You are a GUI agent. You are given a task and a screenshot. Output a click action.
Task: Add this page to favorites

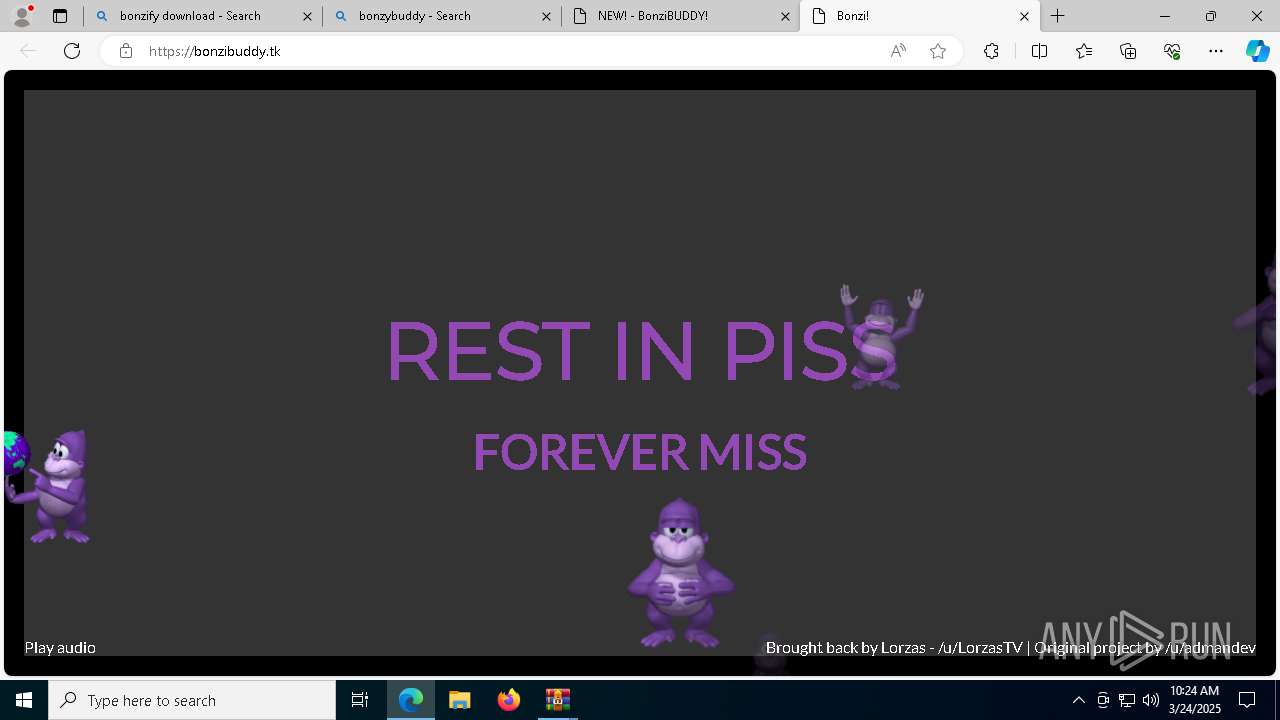[x=938, y=51]
